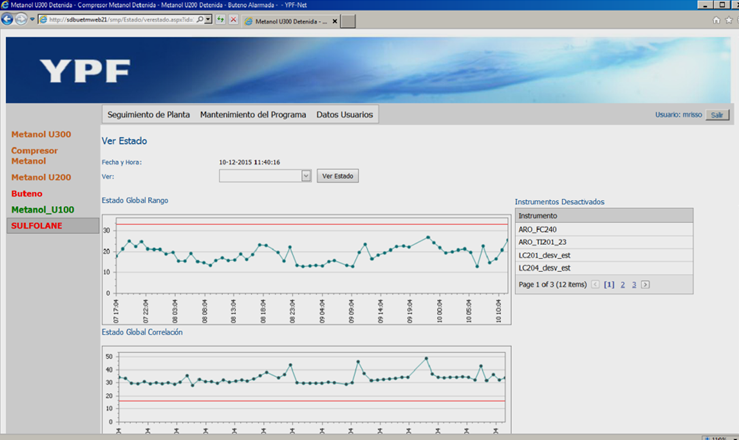Screen dimensions: 739x440
Task: Click the Estado Global Rango chart
Action: pos(307,269)
